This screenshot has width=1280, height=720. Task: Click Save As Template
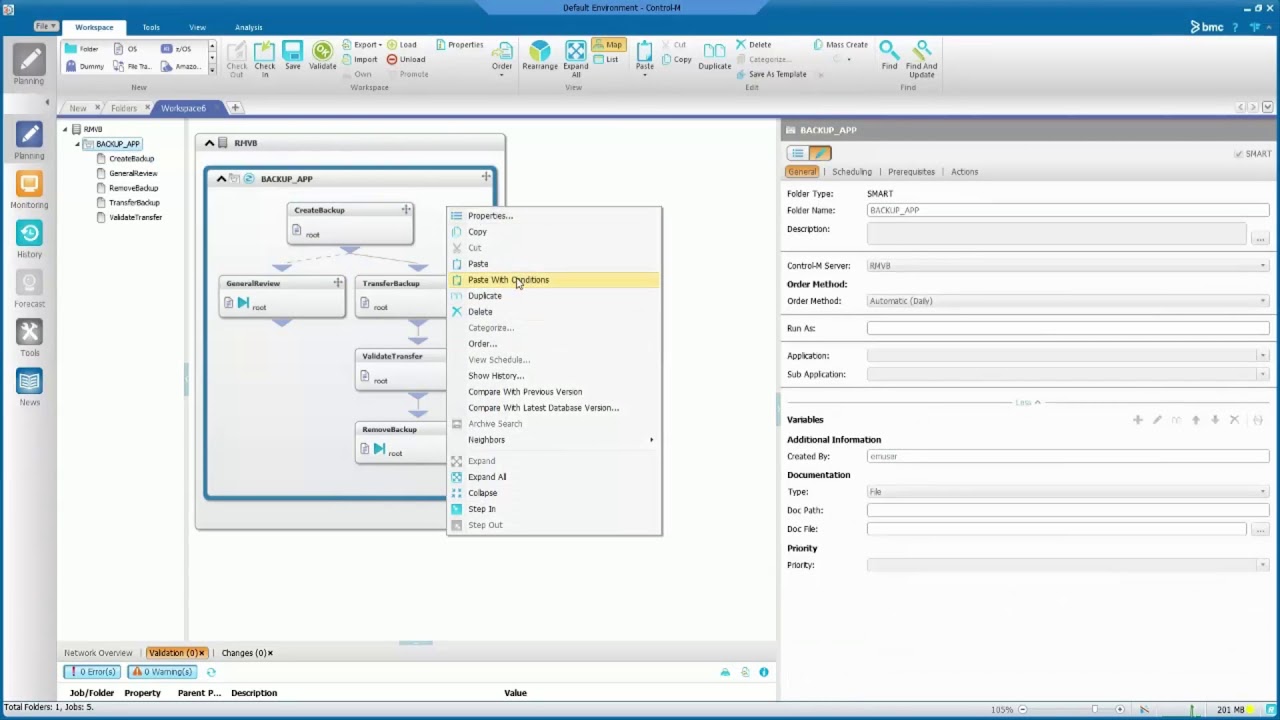[x=771, y=74]
